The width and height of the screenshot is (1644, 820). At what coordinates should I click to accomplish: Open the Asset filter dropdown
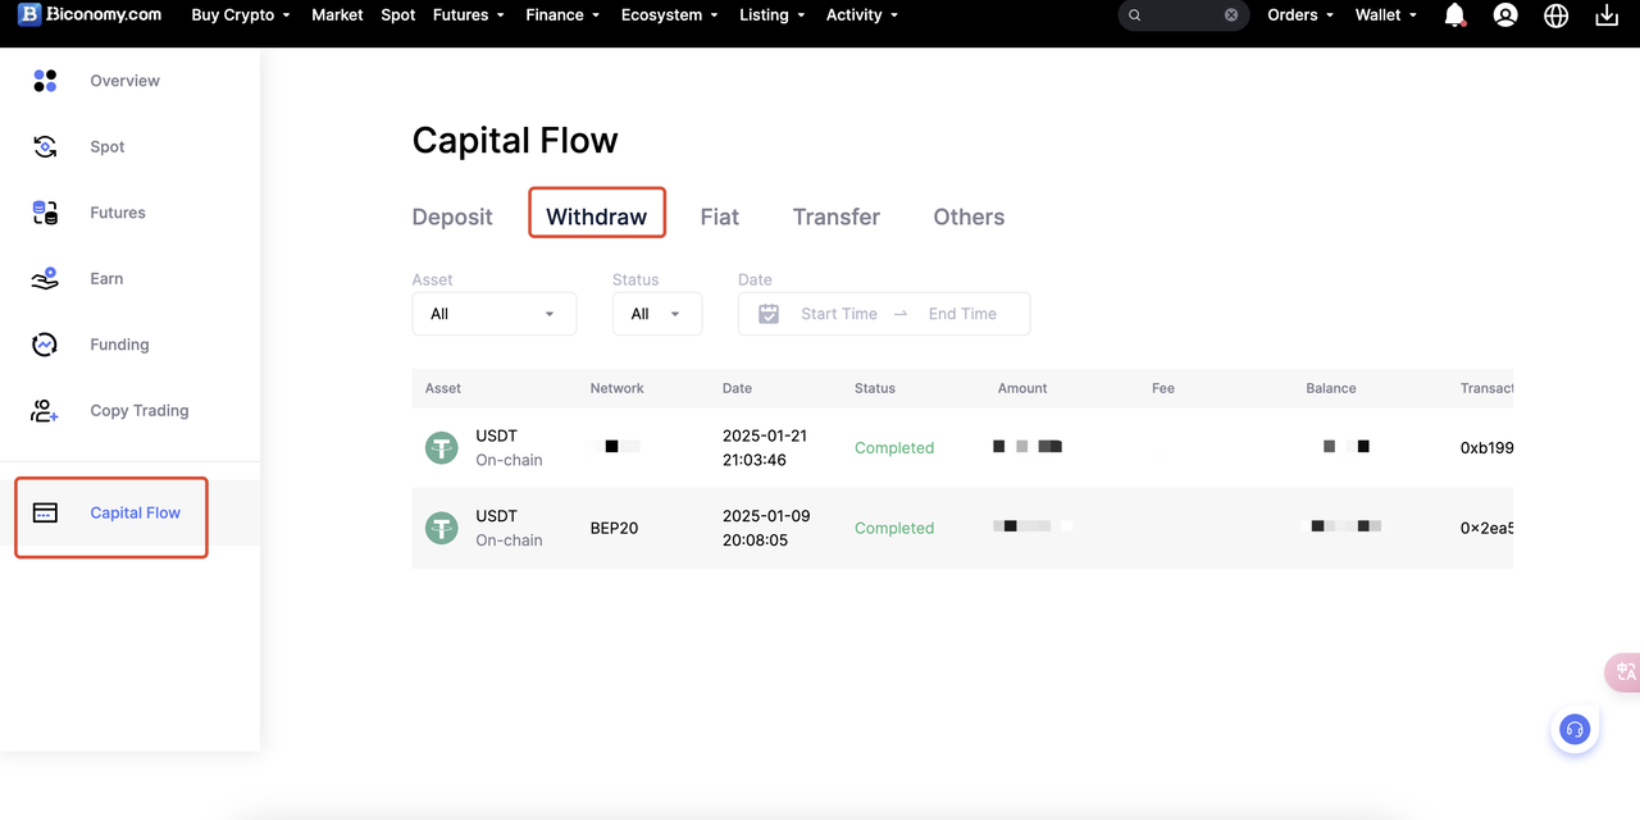click(x=494, y=314)
